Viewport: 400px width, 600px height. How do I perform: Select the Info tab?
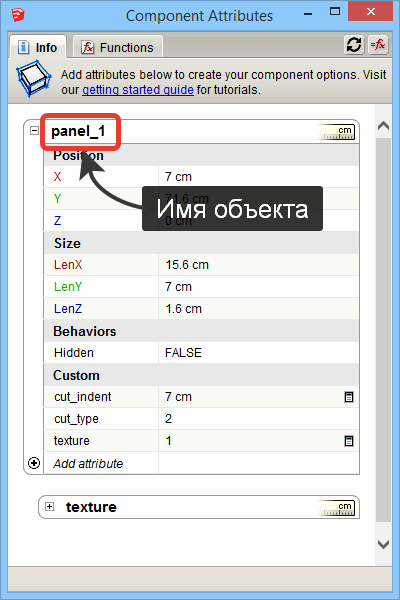coord(38,47)
